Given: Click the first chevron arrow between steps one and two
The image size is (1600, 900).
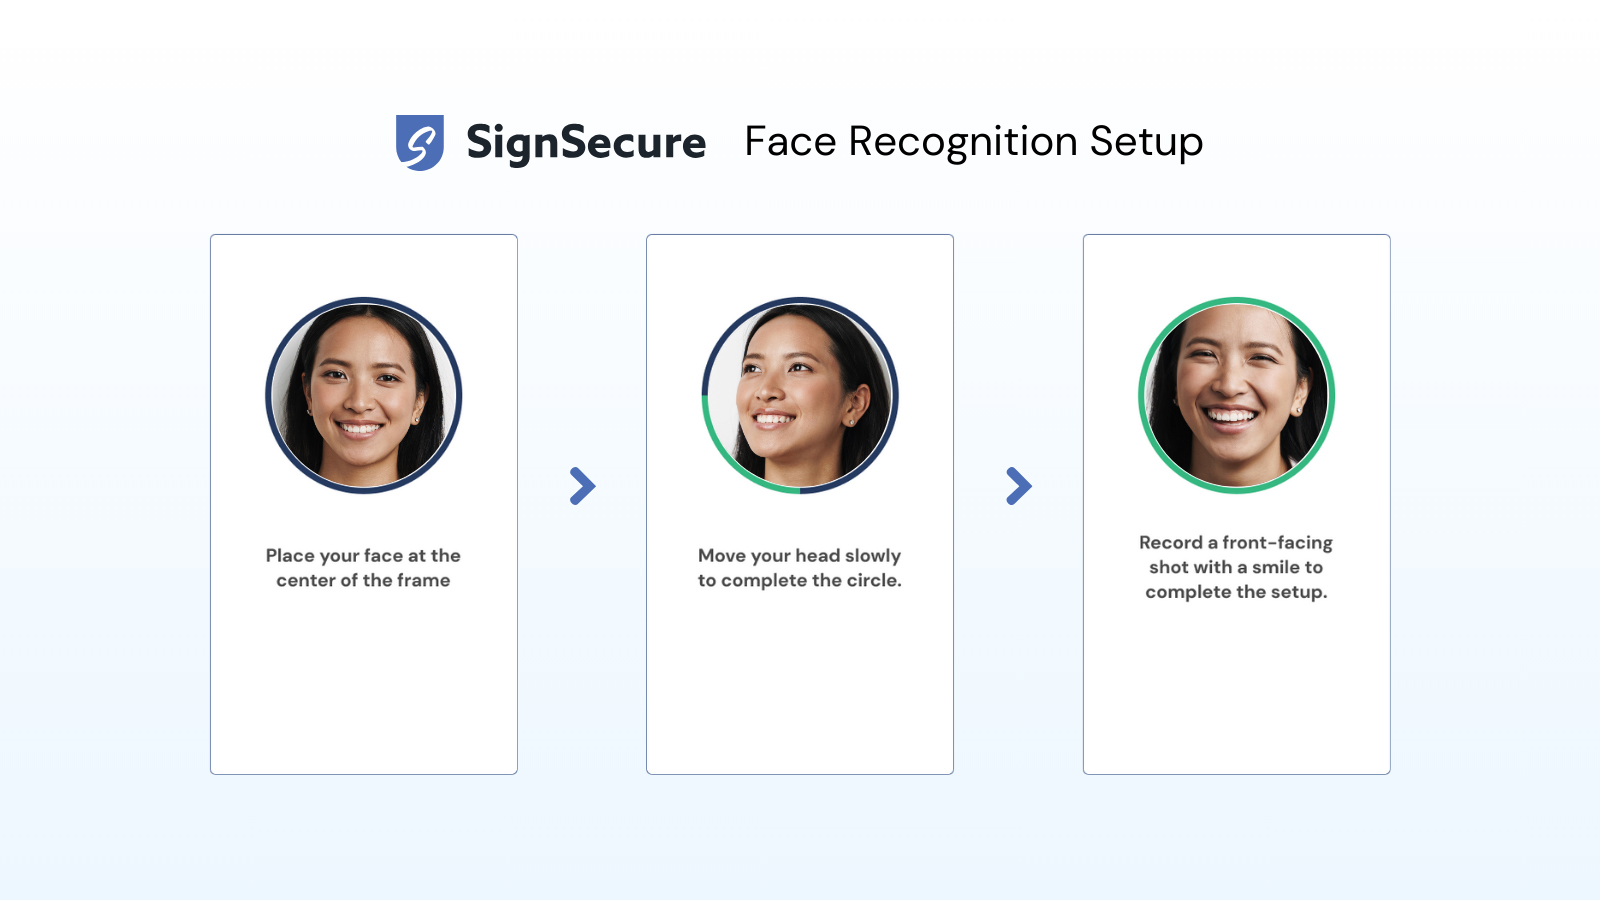Looking at the screenshot, I should (582, 486).
